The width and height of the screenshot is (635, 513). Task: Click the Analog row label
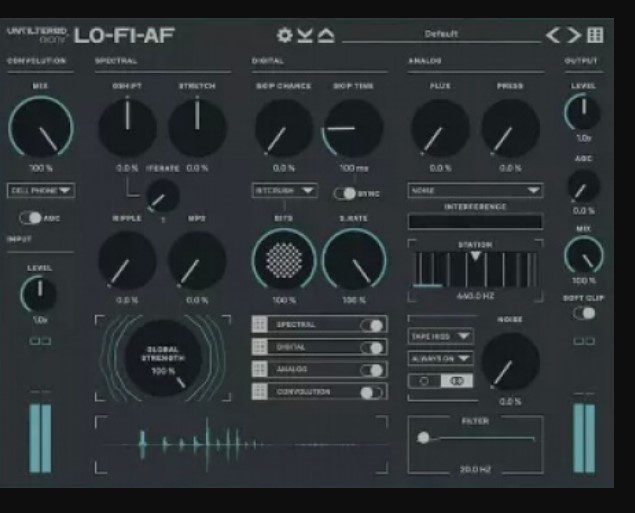(x=292, y=370)
